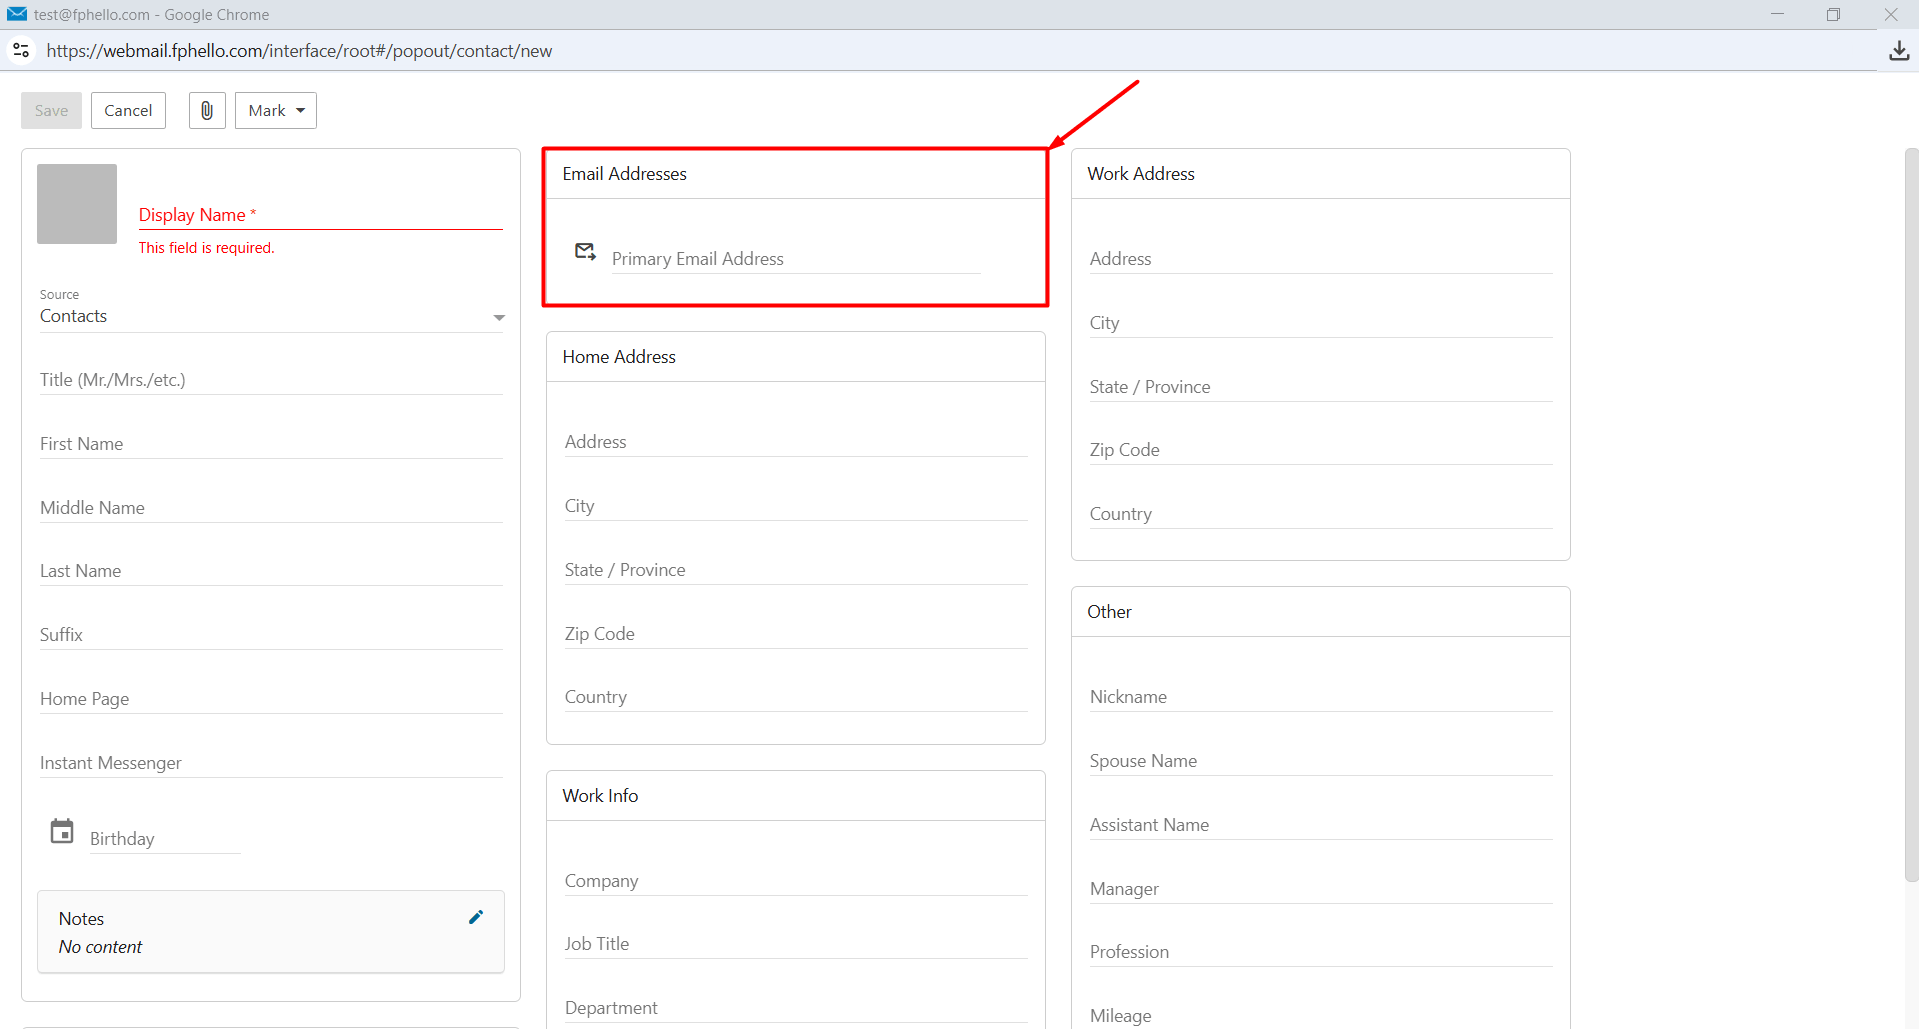Screen dimensions: 1919x1029
Task: Expand the Source Contacts dropdown
Action: point(272,316)
